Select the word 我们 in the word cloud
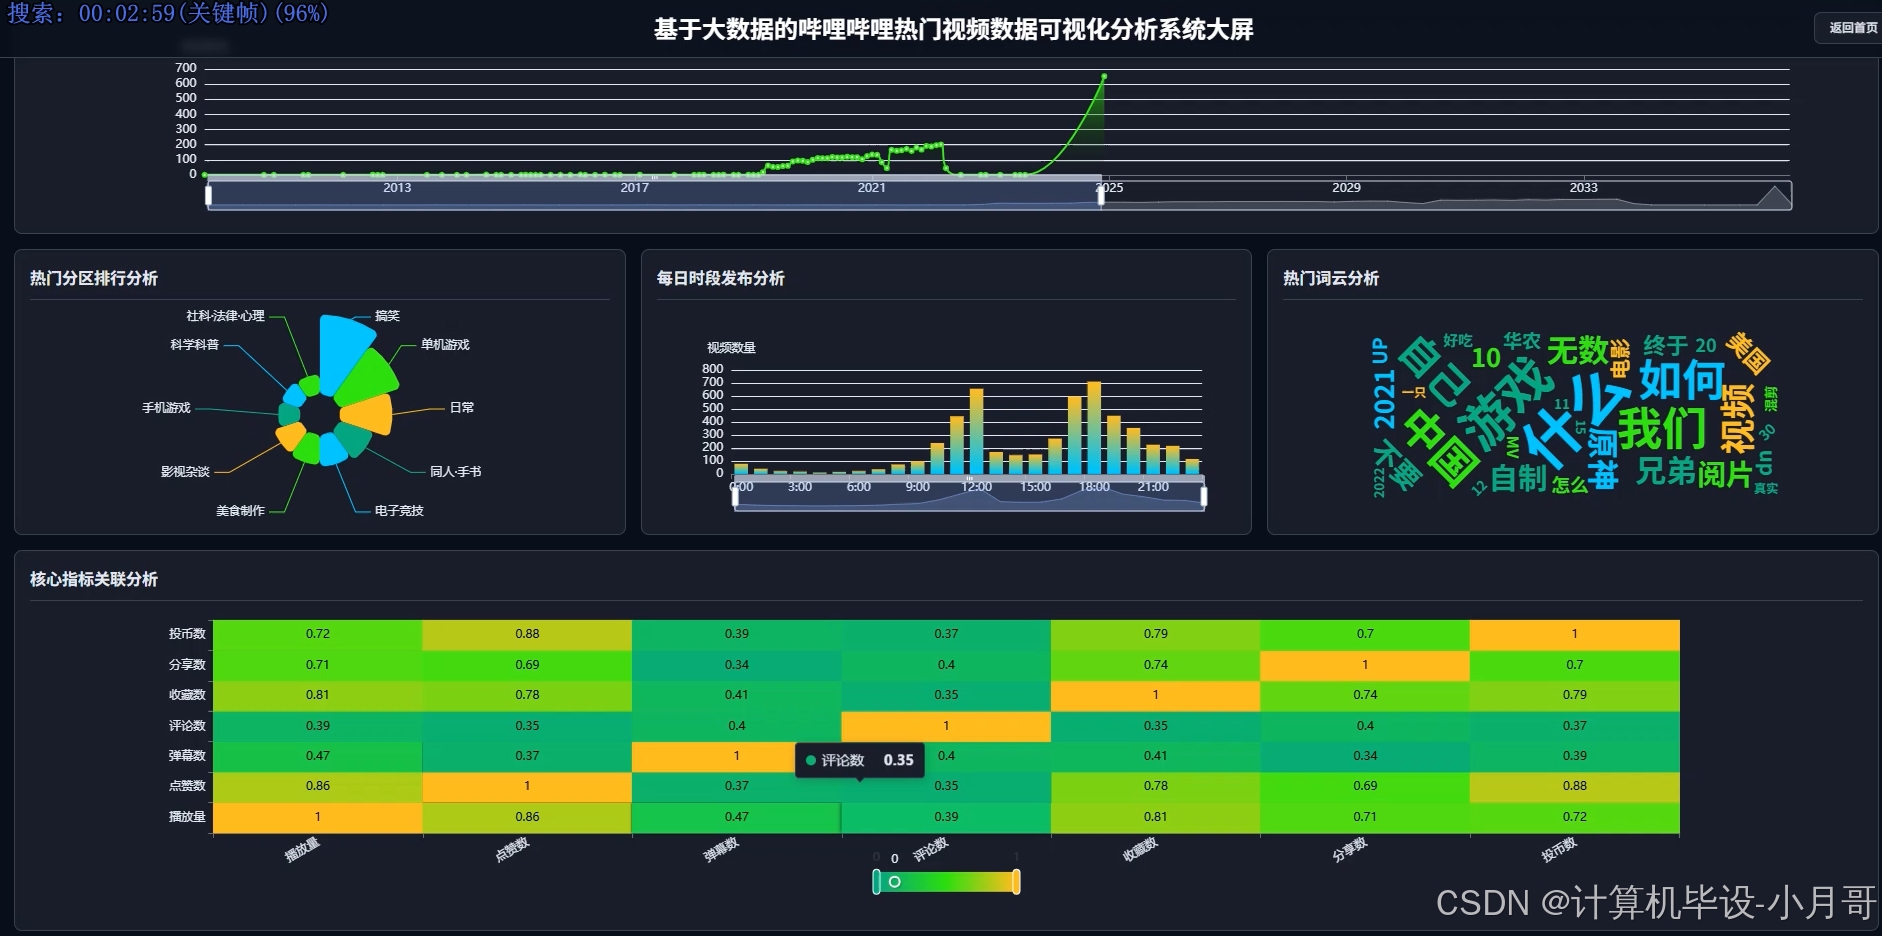 pos(1662,428)
